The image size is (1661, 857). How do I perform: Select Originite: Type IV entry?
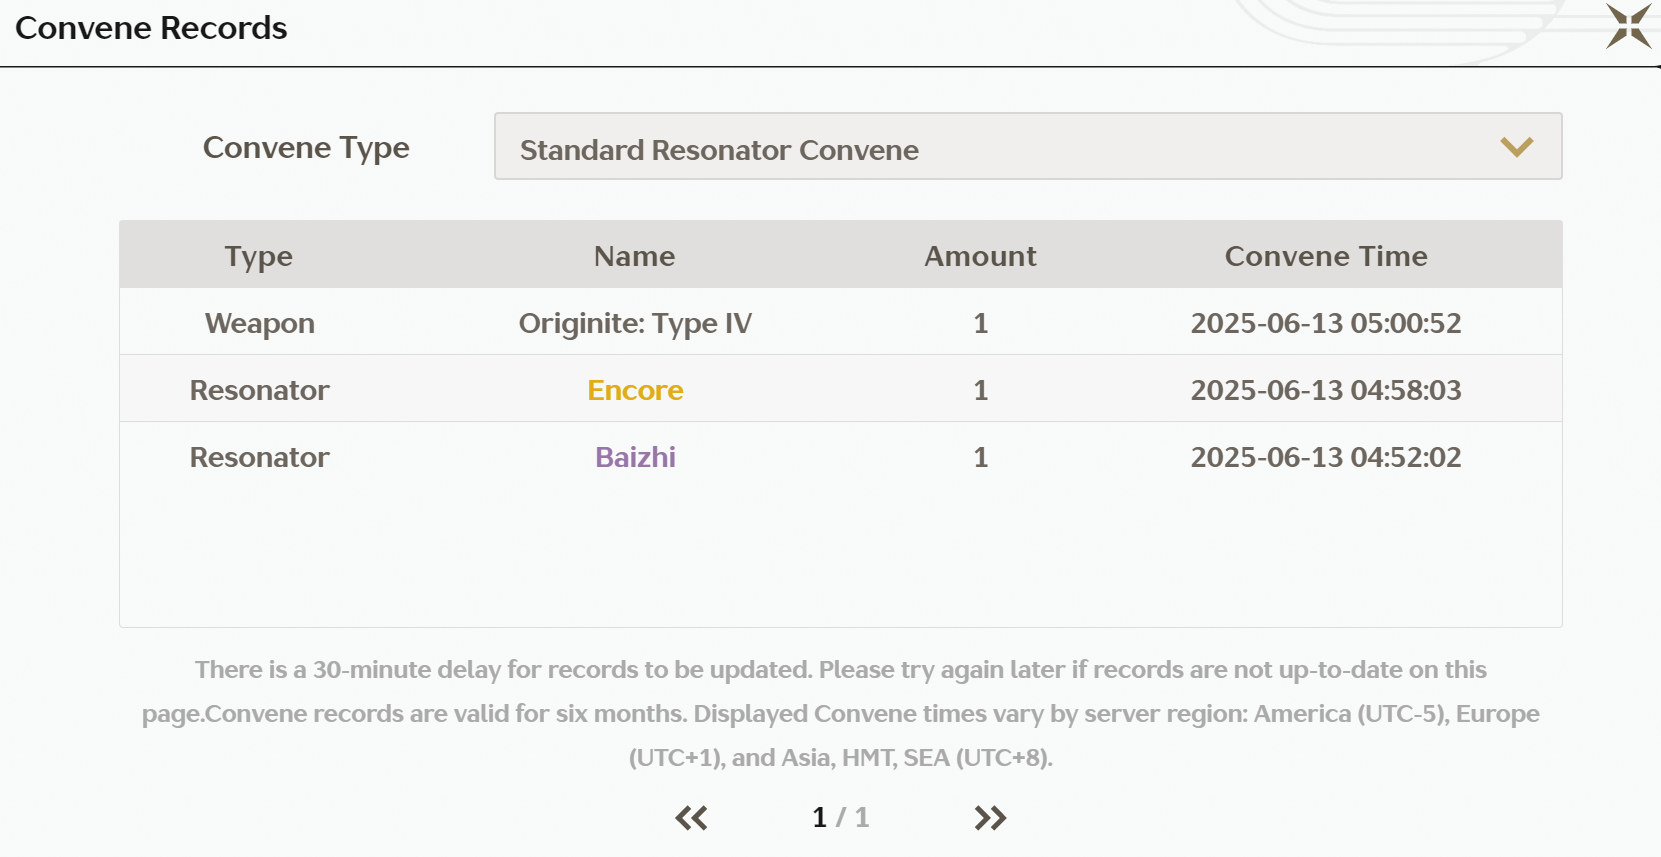pos(635,324)
